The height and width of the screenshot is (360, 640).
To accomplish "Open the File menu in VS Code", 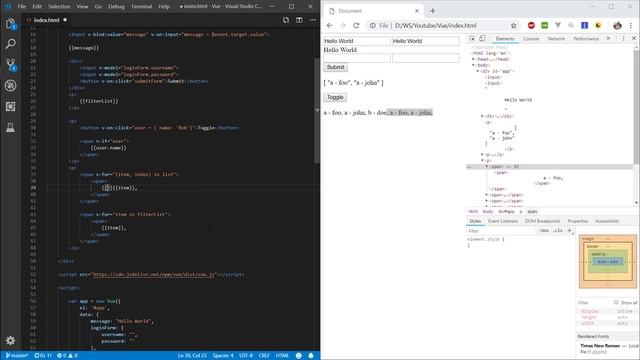I will (x=22, y=7).
